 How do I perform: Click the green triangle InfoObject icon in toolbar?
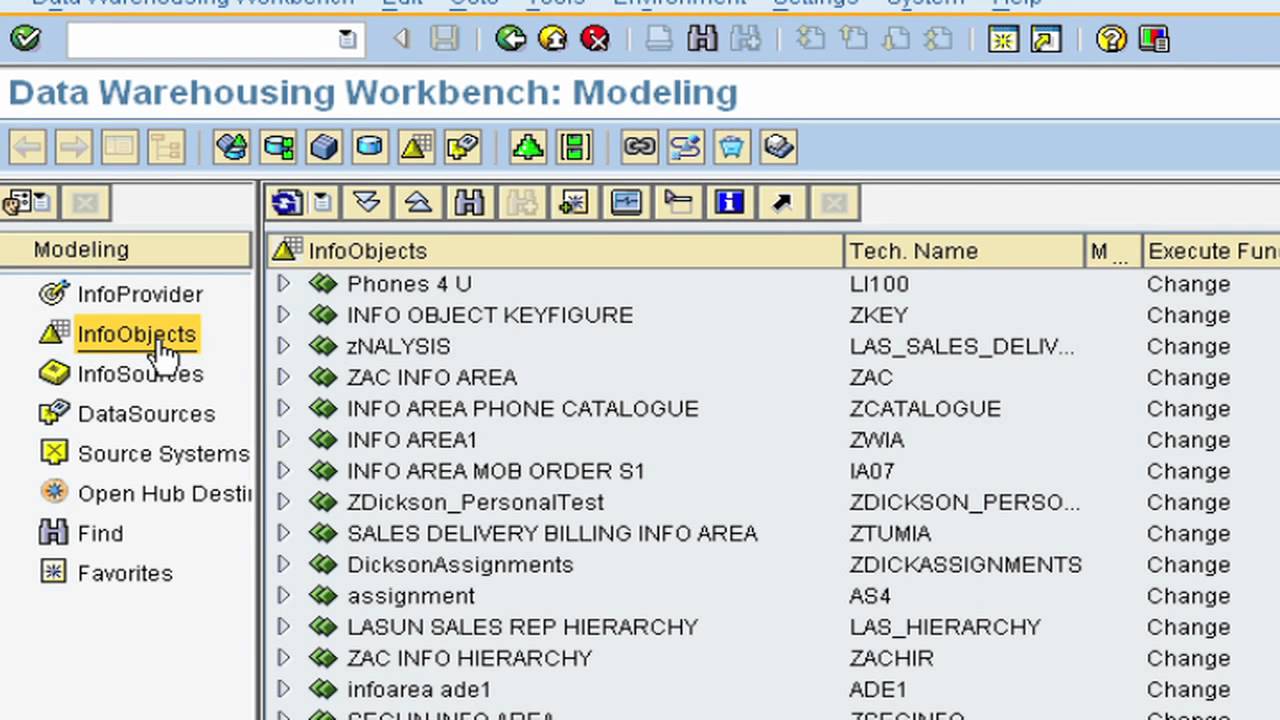coord(527,147)
